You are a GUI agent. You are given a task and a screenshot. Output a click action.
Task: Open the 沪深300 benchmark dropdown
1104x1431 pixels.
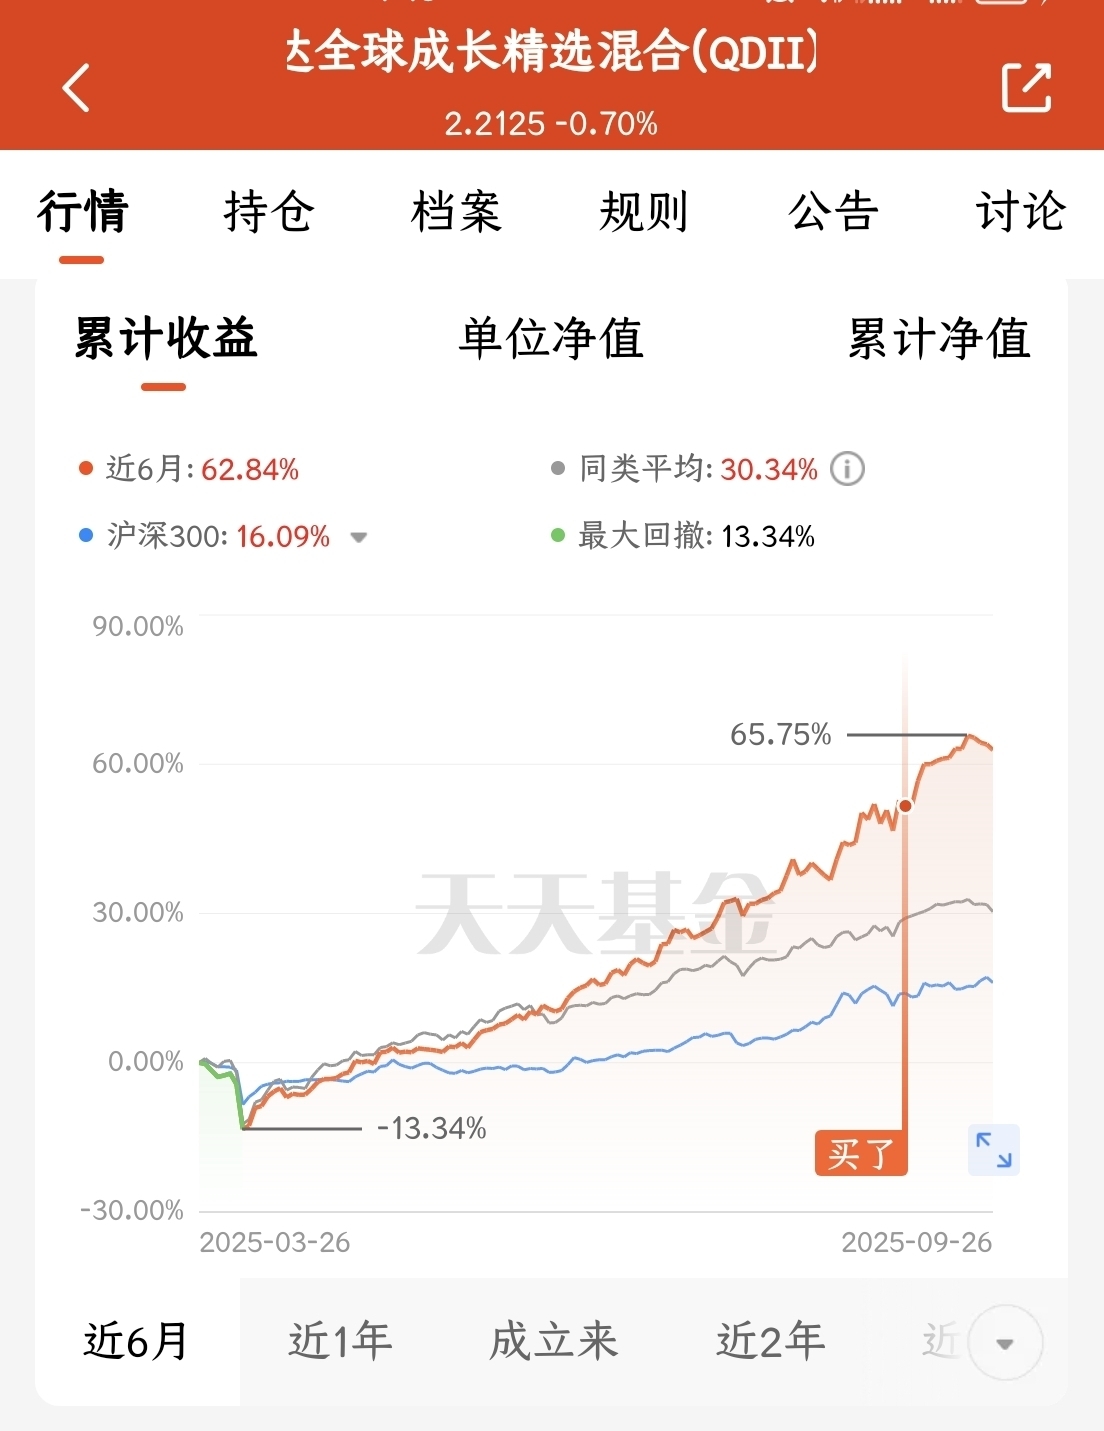358,537
